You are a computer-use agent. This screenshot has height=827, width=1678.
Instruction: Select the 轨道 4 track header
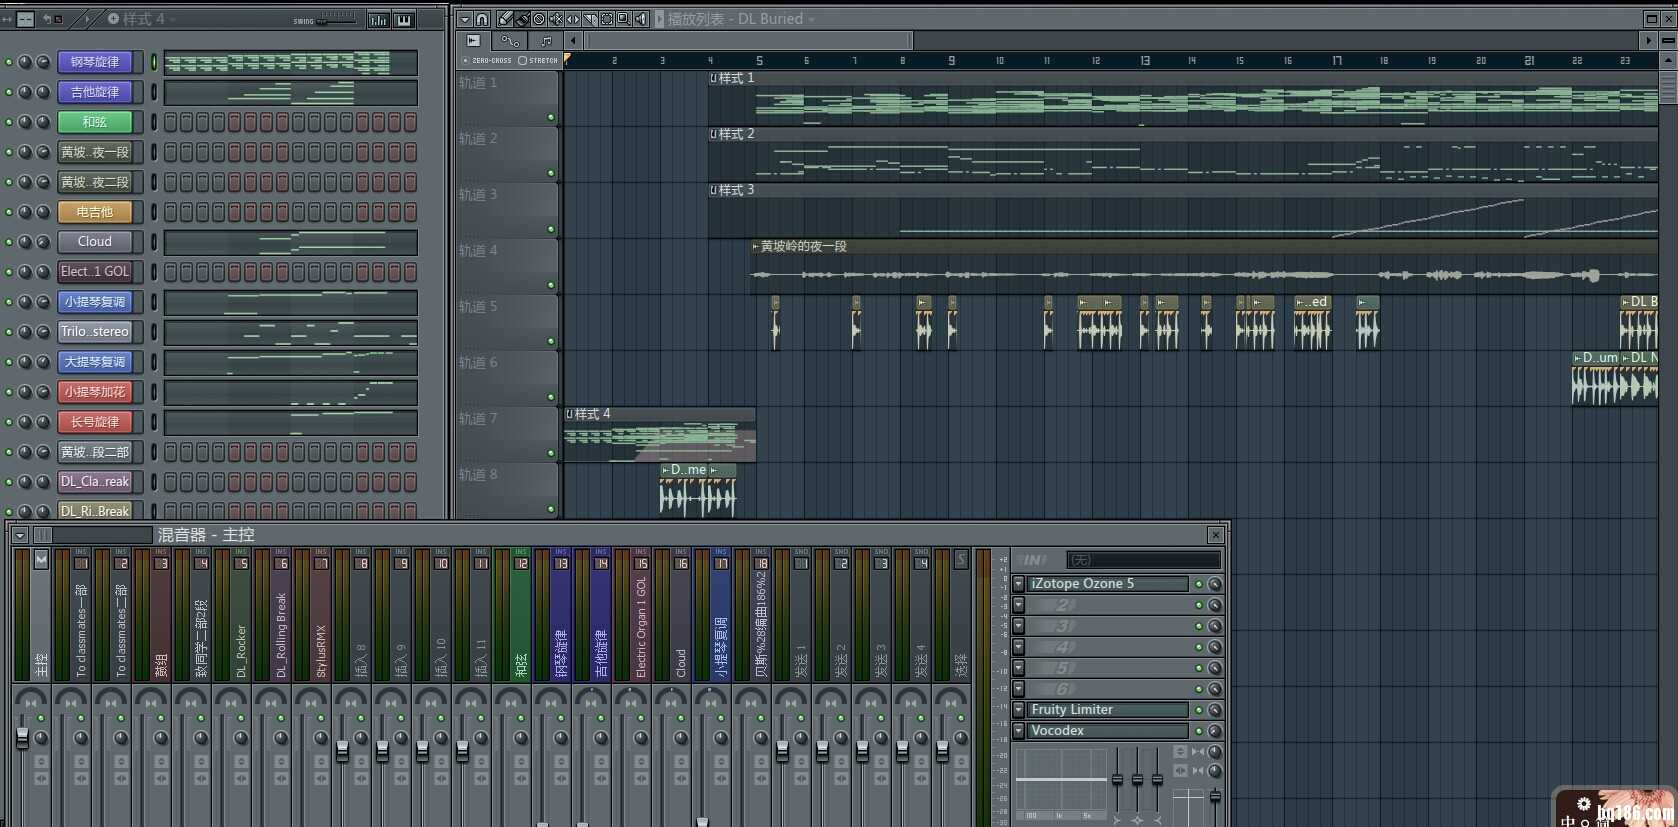tap(508, 266)
